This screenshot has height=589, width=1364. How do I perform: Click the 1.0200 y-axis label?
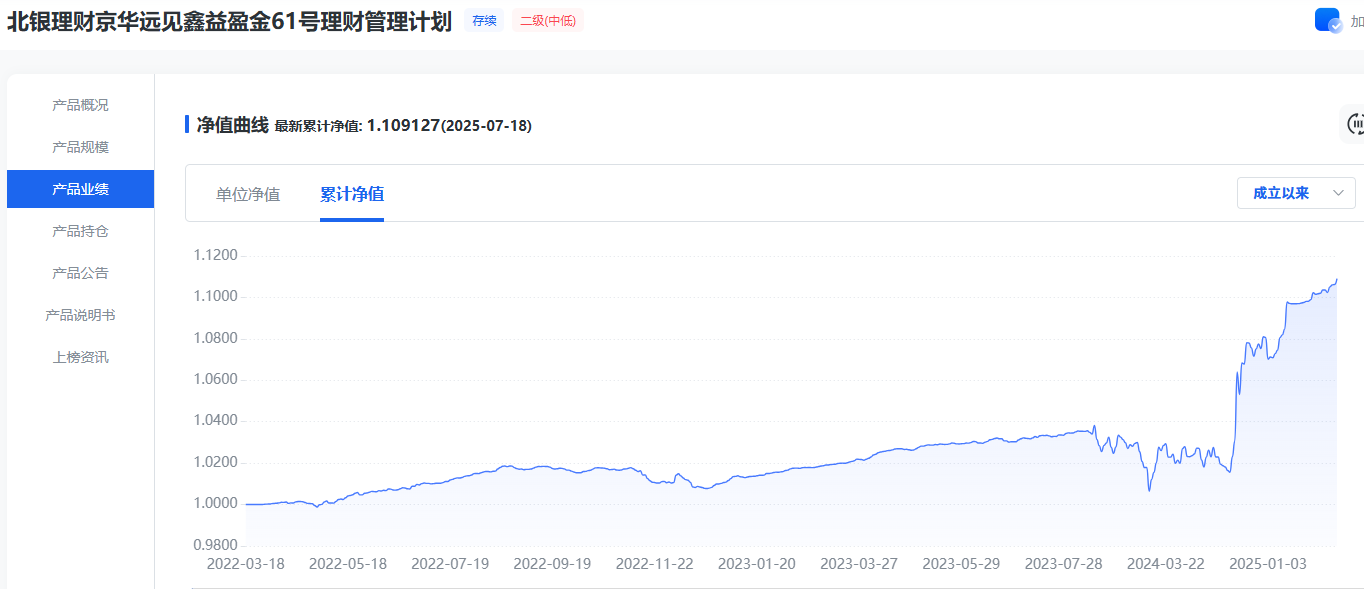pyautogui.click(x=215, y=462)
